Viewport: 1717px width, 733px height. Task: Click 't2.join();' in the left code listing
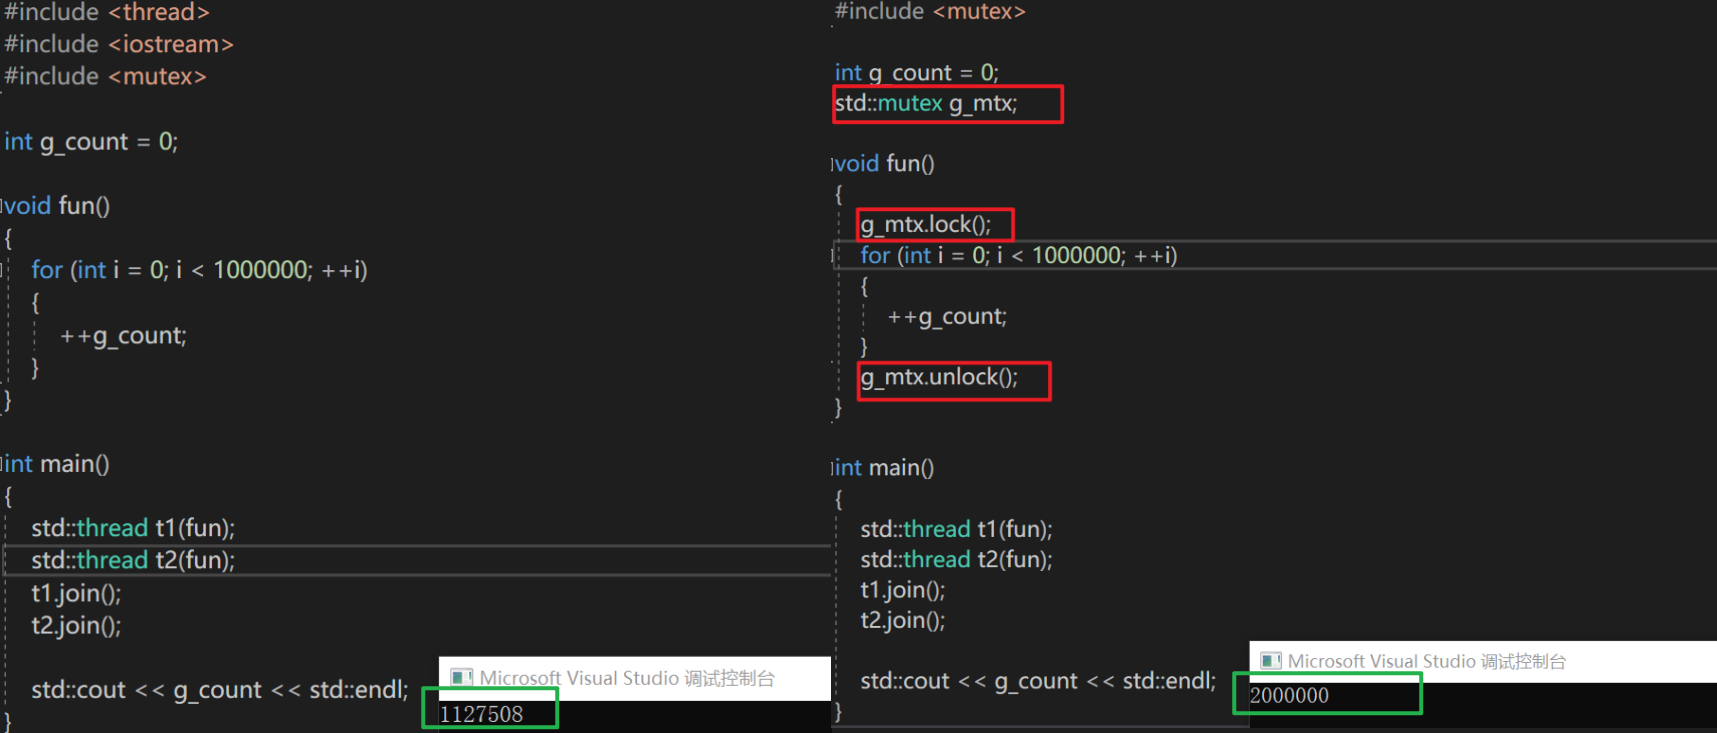point(76,625)
